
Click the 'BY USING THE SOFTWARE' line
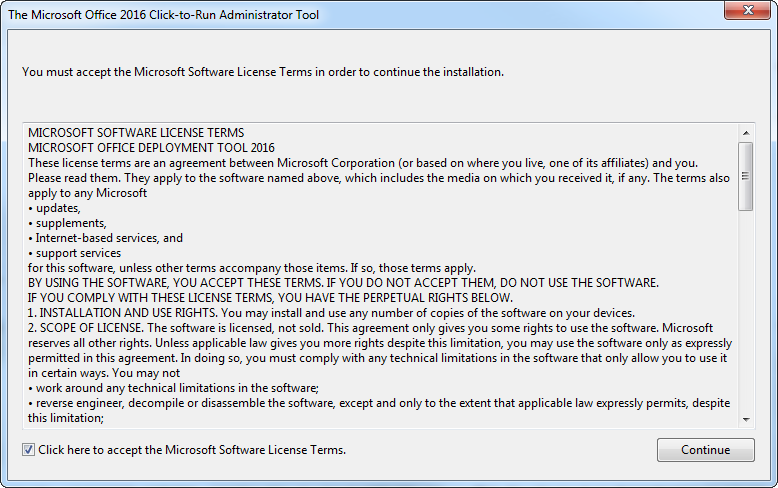coord(343,283)
